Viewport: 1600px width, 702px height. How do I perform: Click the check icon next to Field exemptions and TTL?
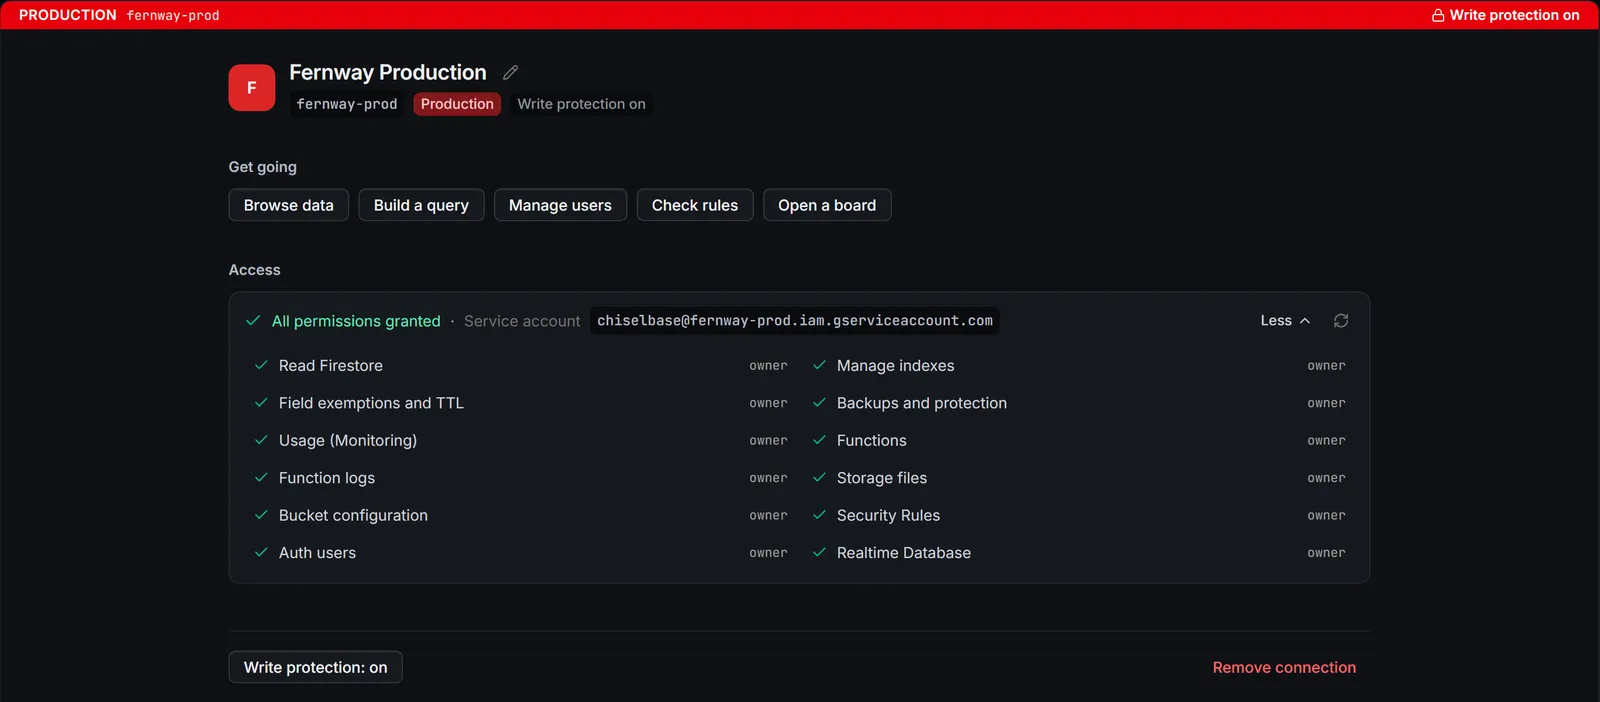click(261, 403)
